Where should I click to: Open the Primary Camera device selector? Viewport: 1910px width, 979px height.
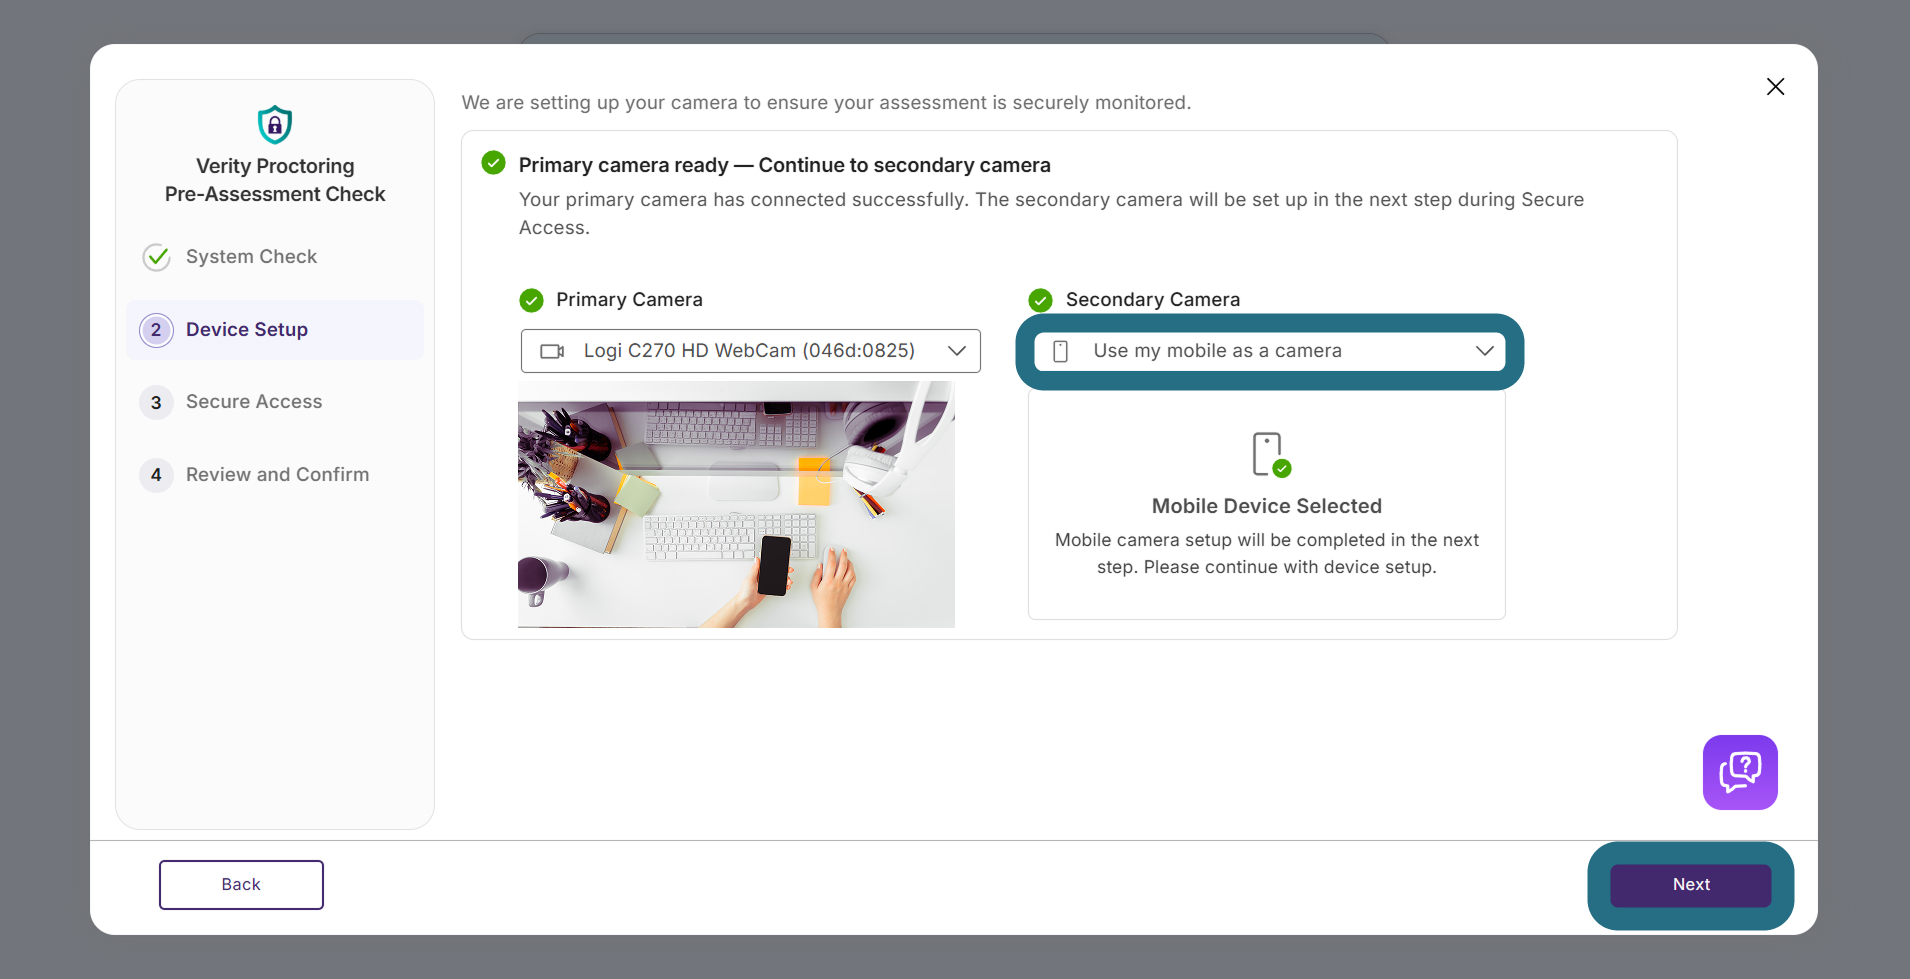coord(750,351)
